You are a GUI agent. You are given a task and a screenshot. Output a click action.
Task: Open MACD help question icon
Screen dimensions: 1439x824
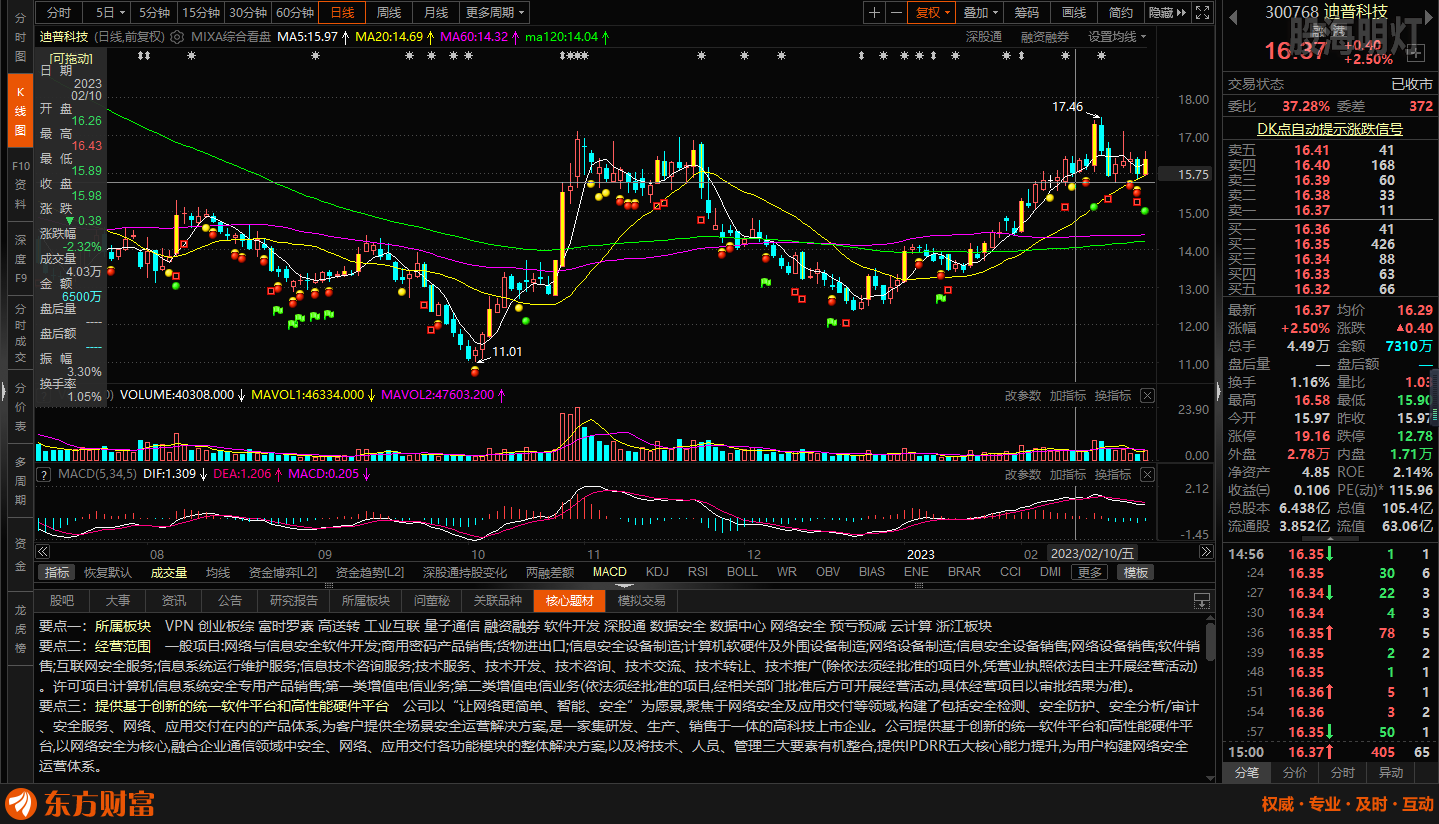[44, 474]
